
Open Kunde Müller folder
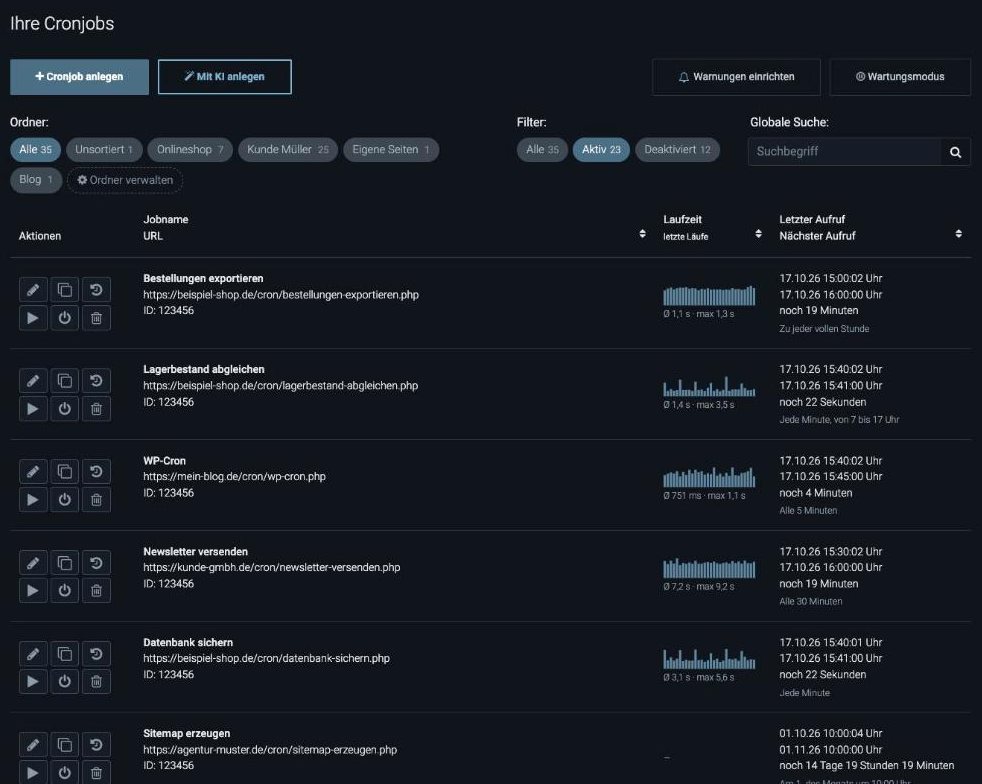[x=287, y=150]
